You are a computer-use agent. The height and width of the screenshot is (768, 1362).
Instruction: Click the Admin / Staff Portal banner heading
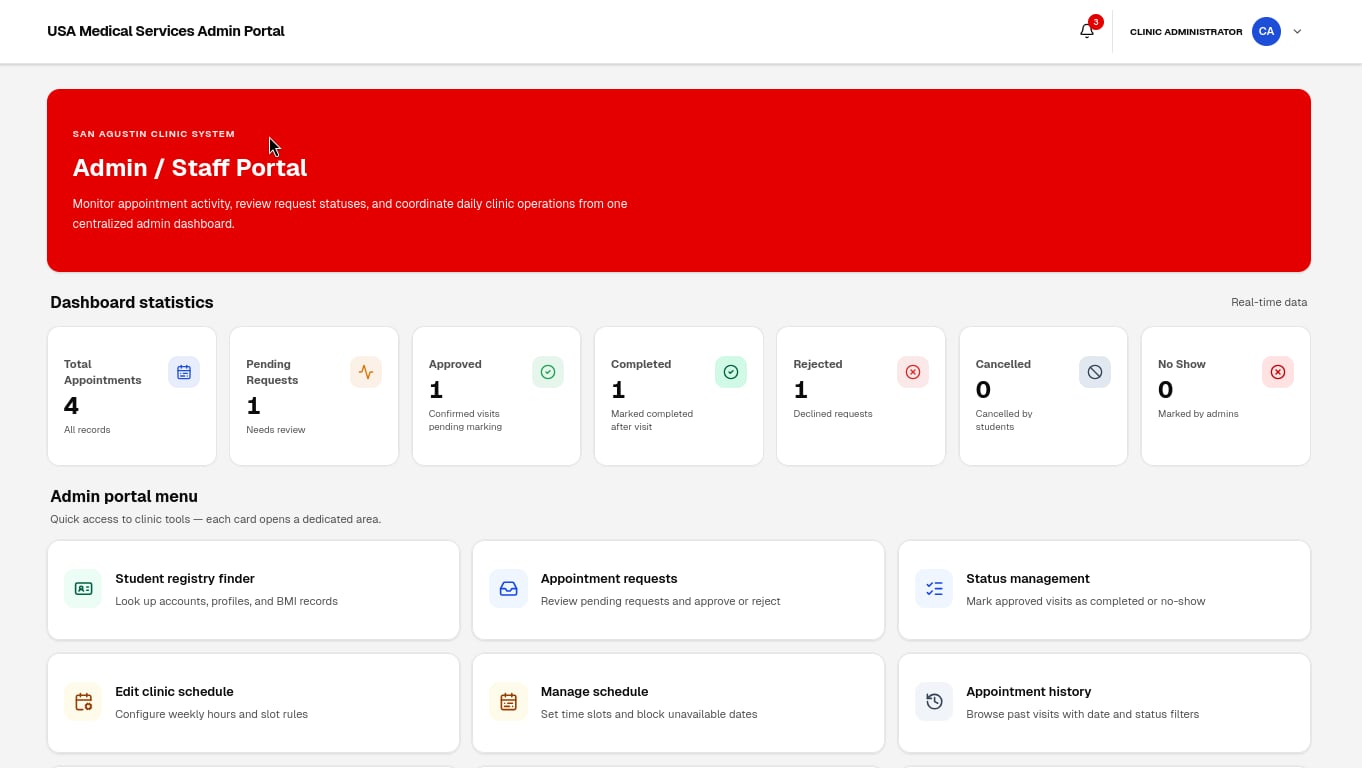click(190, 168)
